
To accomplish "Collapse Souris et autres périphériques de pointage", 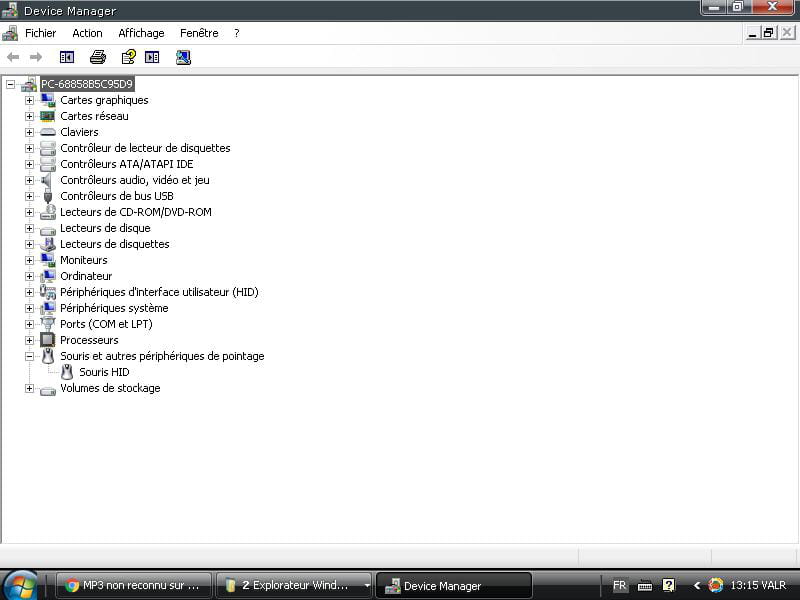I will [29, 356].
